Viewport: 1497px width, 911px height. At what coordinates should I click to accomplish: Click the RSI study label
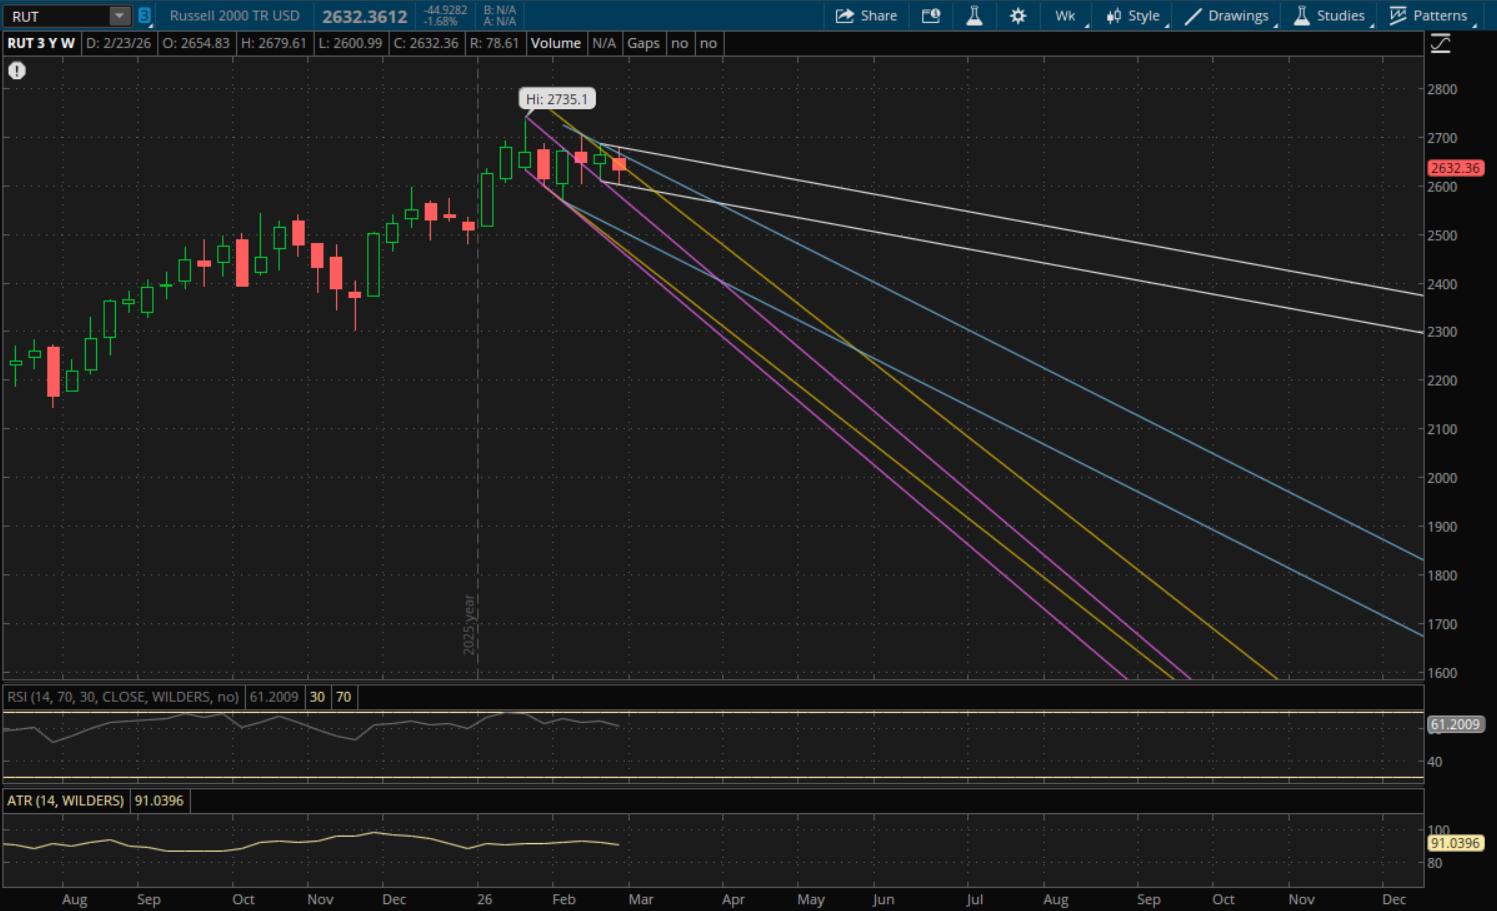tap(123, 697)
